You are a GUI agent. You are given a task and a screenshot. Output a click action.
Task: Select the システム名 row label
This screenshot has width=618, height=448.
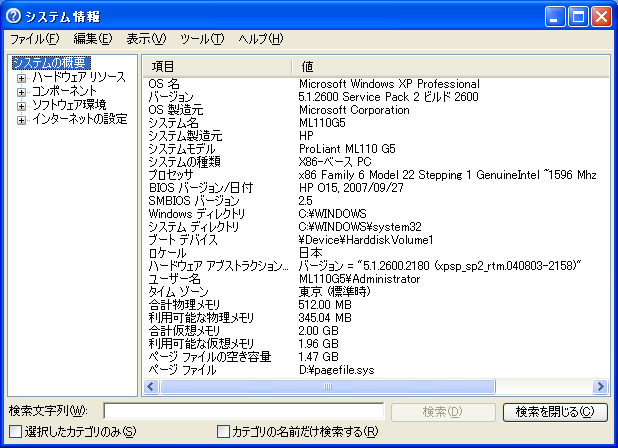pos(173,123)
